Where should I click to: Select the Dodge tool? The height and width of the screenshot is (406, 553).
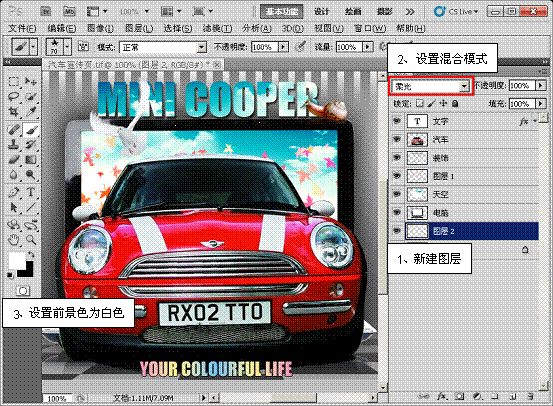point(31,175)
